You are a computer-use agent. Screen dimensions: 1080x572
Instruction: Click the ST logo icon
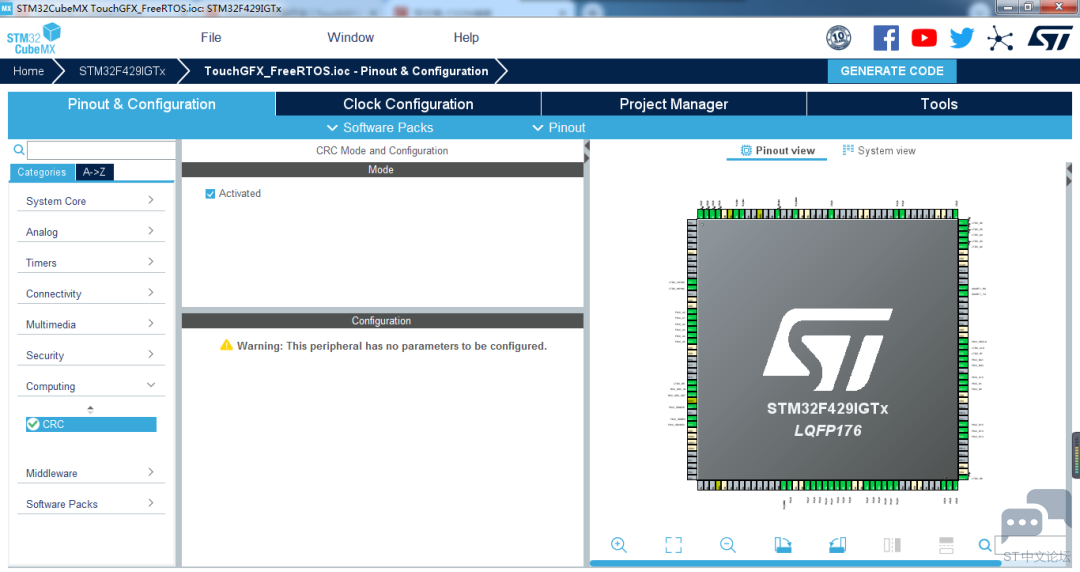[x=1050, y=38]
